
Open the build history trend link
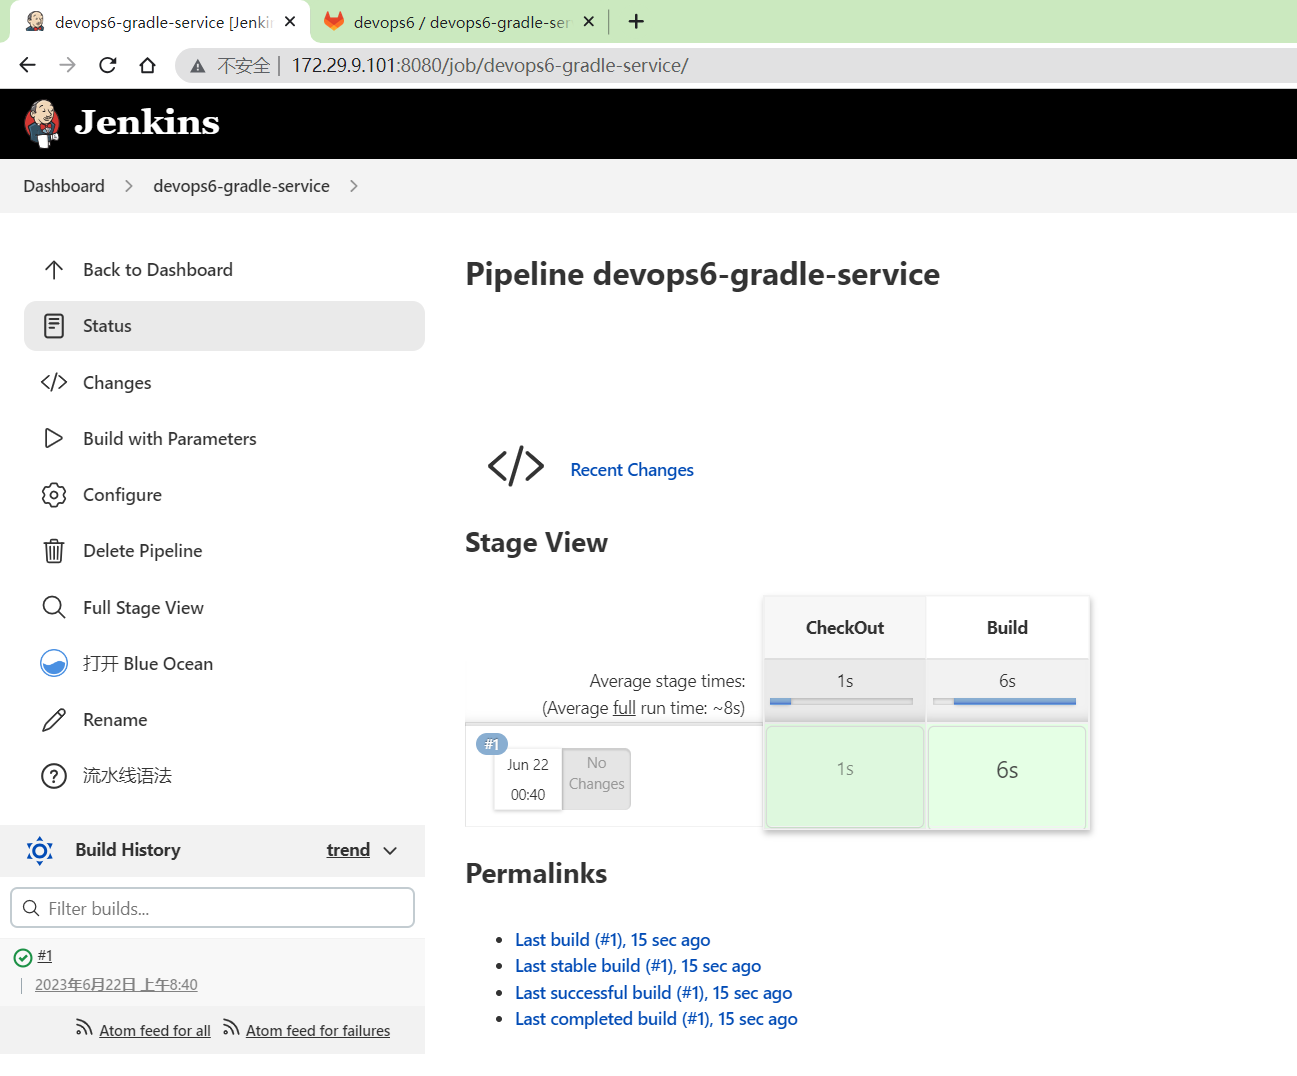point(348,850)
